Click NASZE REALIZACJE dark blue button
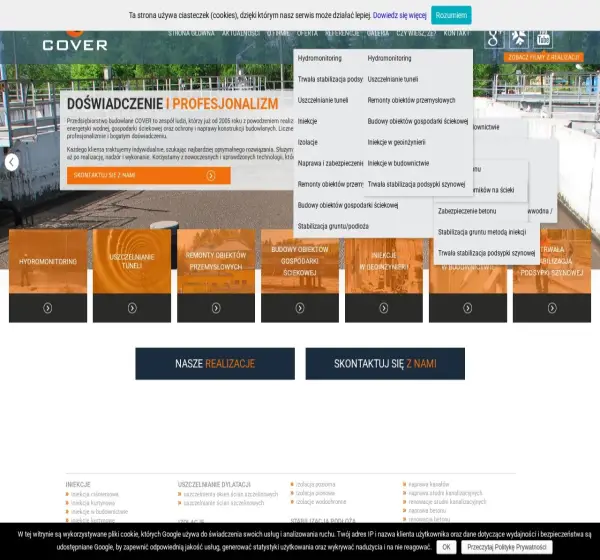The image size is (600, 560). tap(215, 364)
